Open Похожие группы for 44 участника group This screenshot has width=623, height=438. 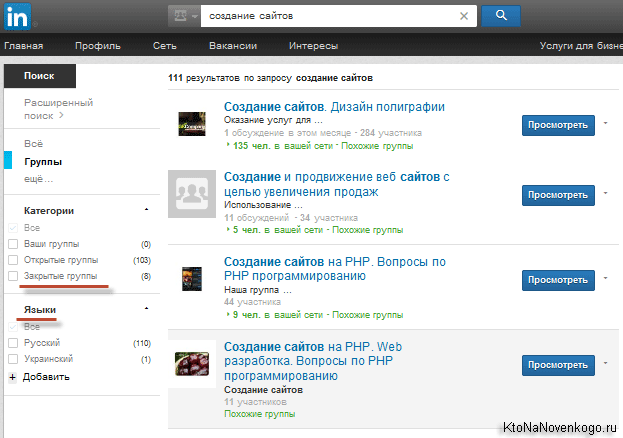[x=368, y=315]
